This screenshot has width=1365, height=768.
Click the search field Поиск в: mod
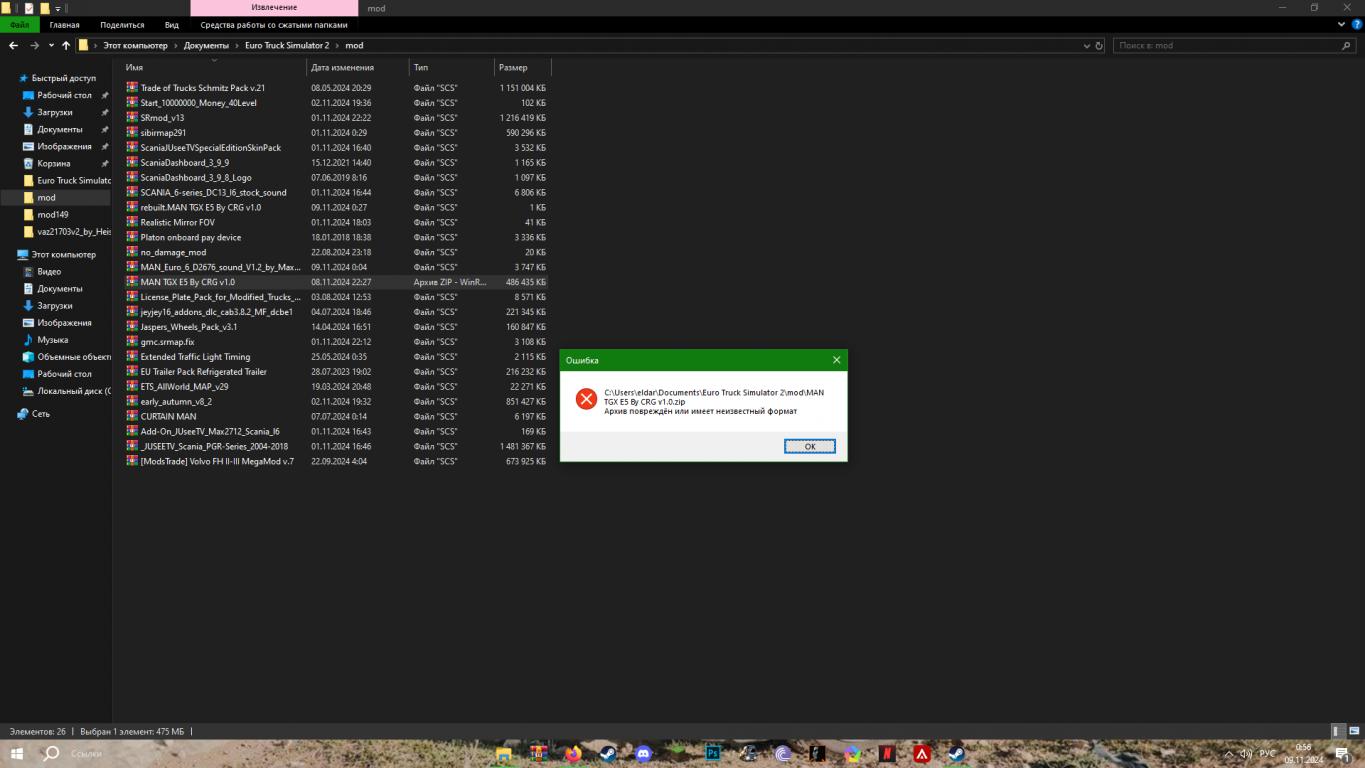pyautogui.click(x=1226, y=46)
